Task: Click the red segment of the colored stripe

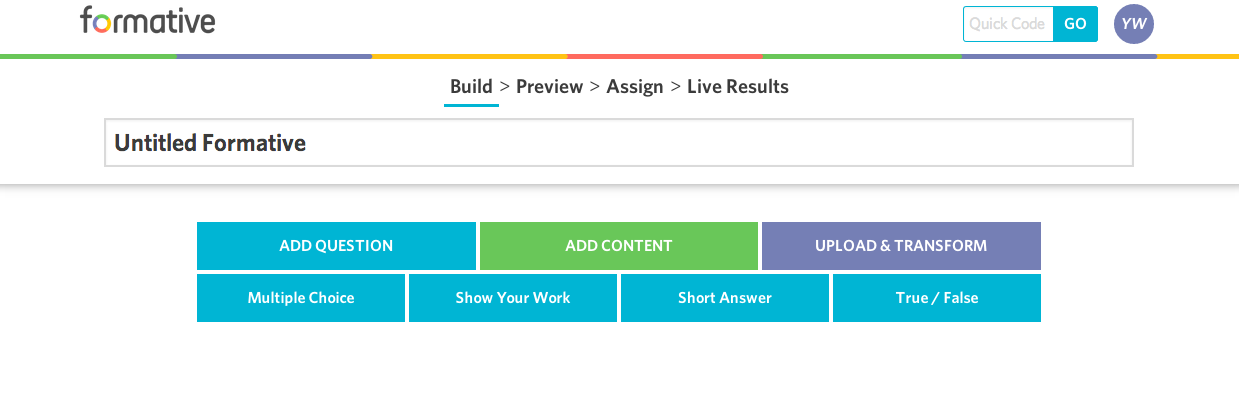Action: tap(664, 56)
